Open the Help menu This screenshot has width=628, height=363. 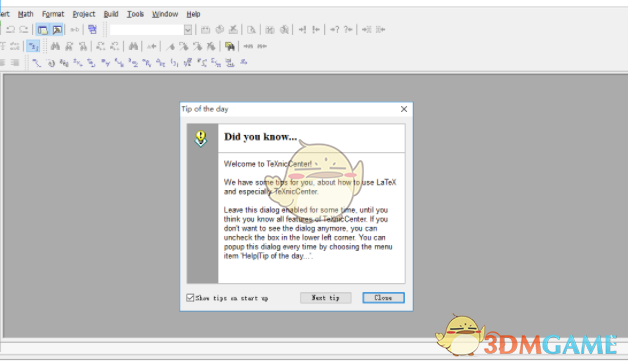pyautogui.click(x=193, y=14)
